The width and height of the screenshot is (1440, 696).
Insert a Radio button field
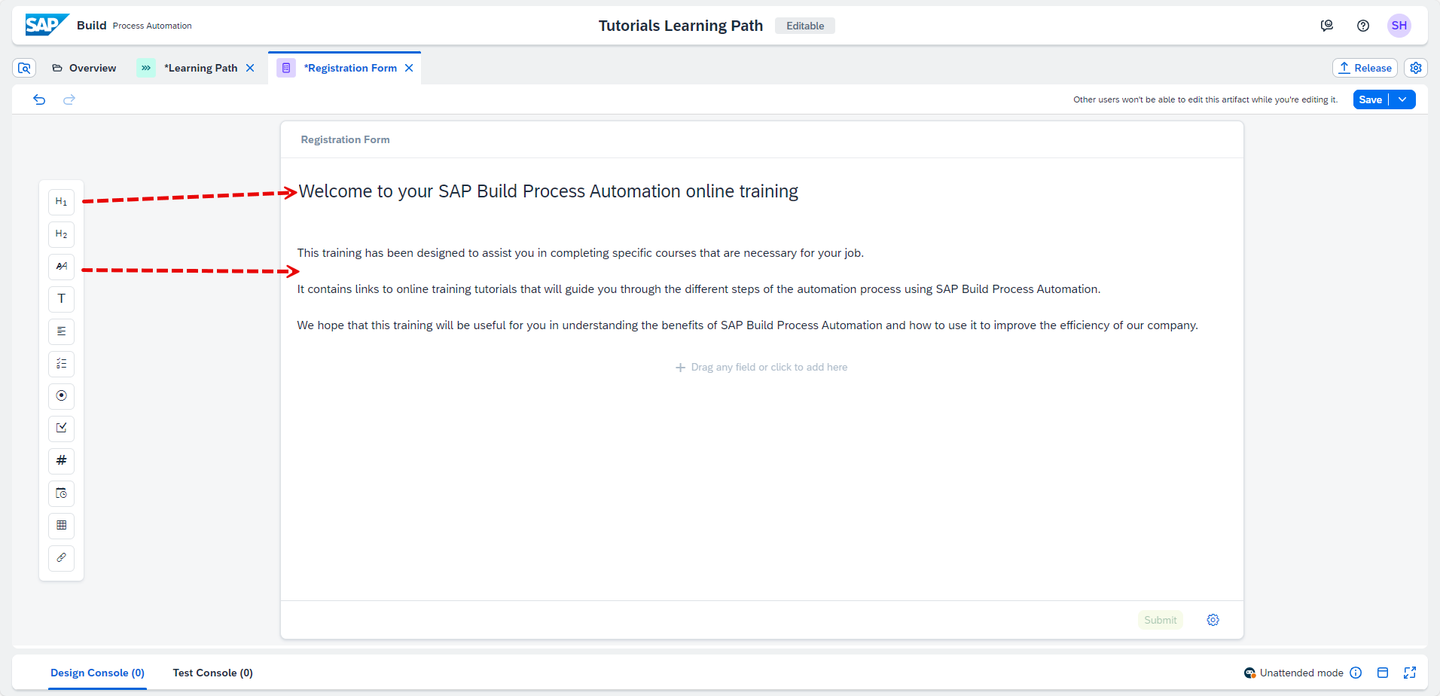tap(61, 396)
